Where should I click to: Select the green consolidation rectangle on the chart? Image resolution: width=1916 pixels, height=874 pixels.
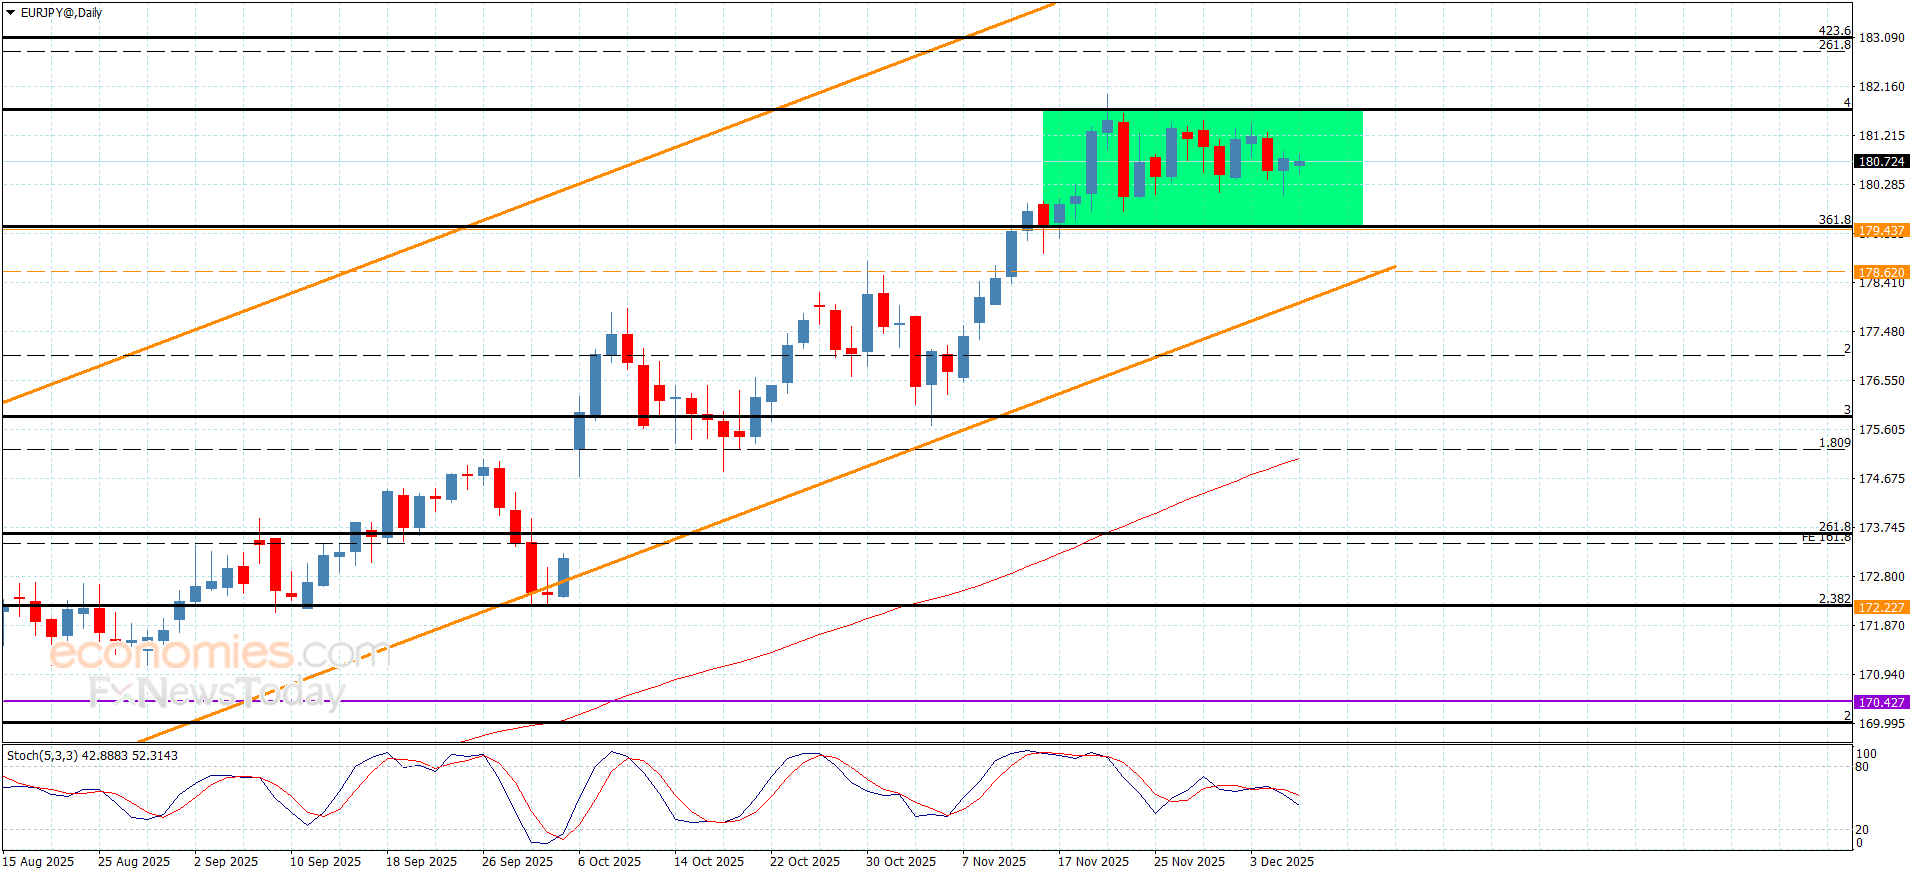[x=1202, y=168]
